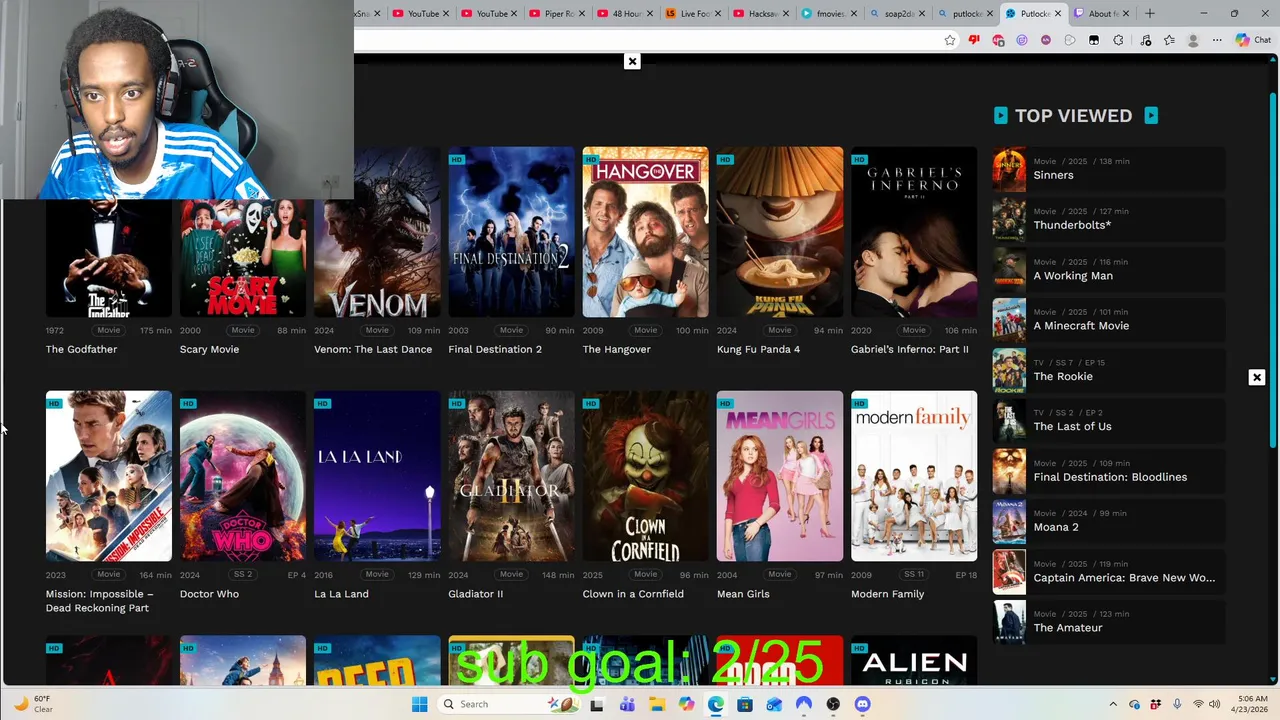Open Final Destination: Bloodlines in Top Viewed
The image size is (1280, 720).
(x=1108, y=471)
